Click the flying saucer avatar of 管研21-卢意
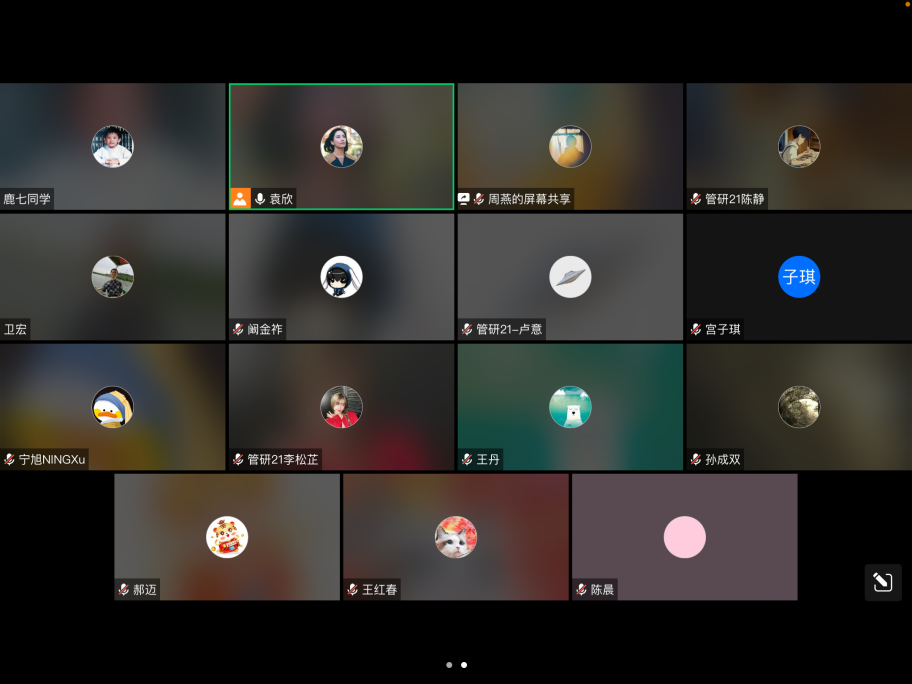 pos(570,277)
